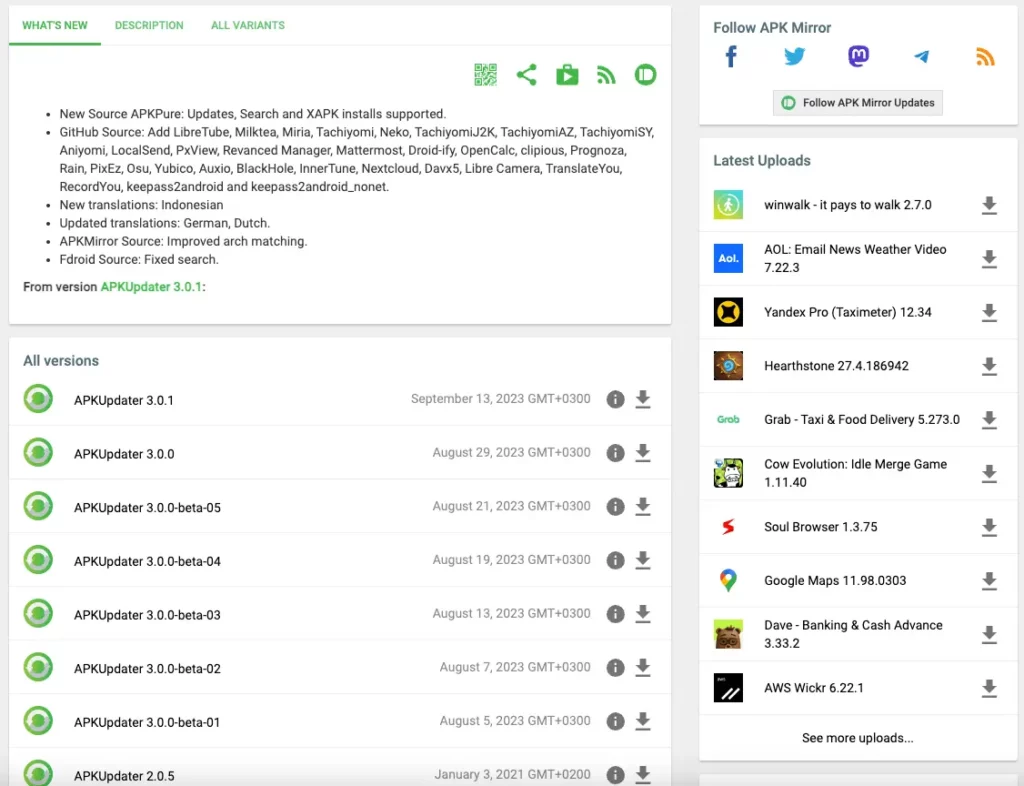1024x786 pixels.
Task: Switch to the What's New tab
Action: pos(55,25)
